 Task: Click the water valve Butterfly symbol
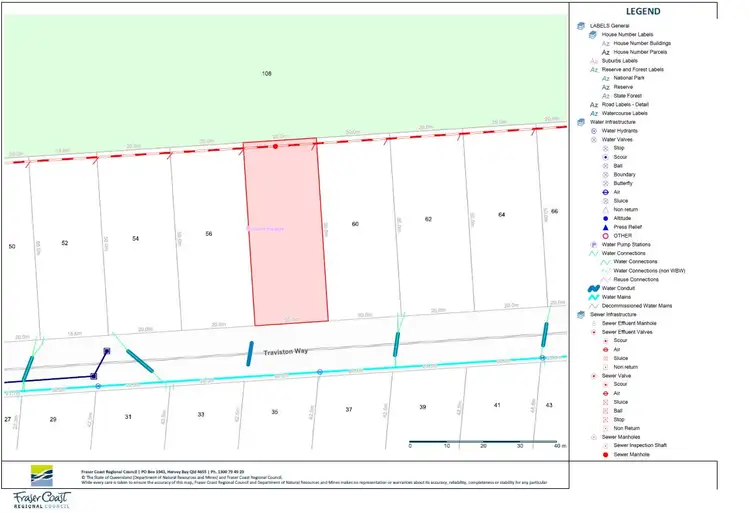point(605,184)
